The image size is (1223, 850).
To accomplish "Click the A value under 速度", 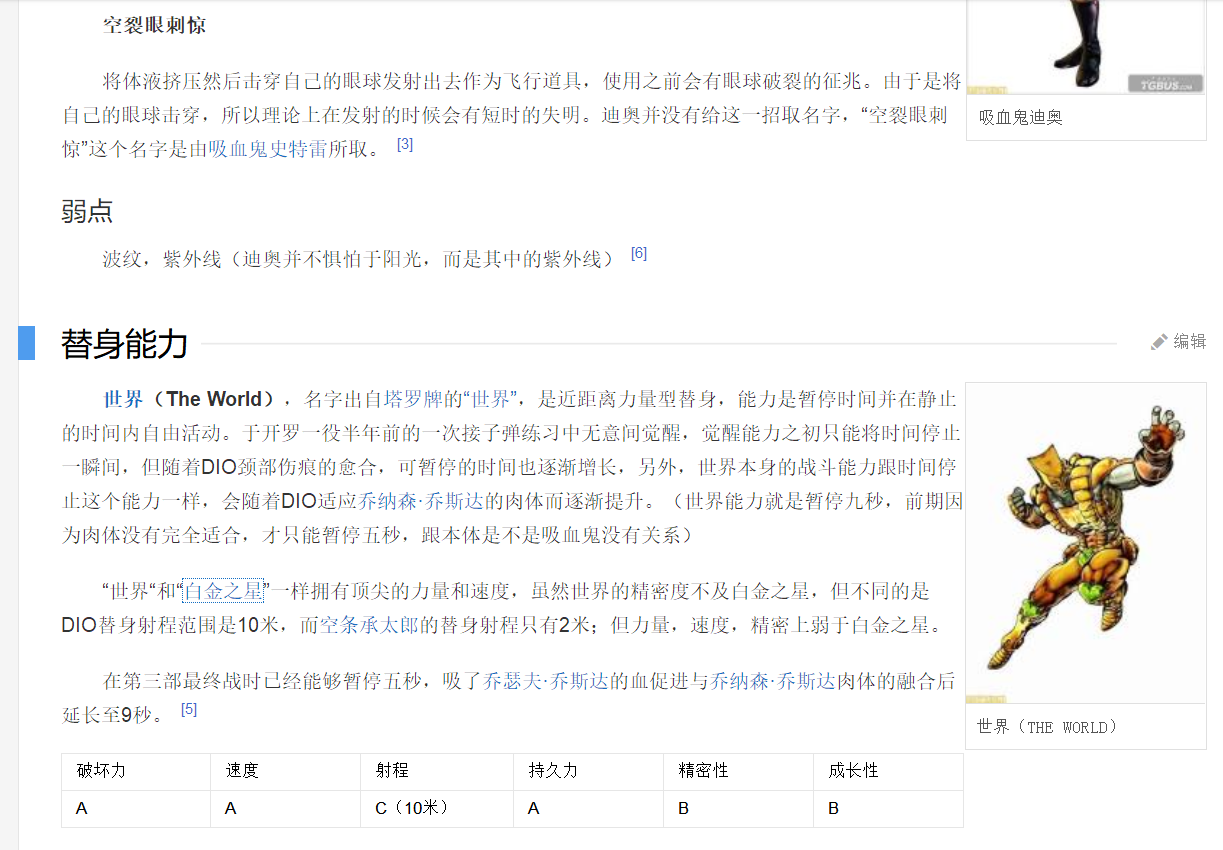I will (x=285, y=809).
